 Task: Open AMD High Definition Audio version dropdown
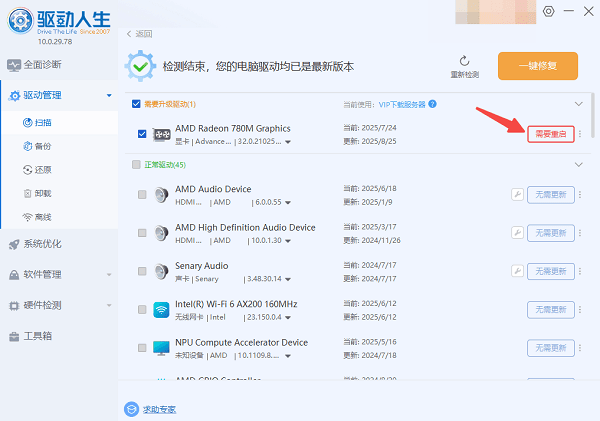coord(288,241)
